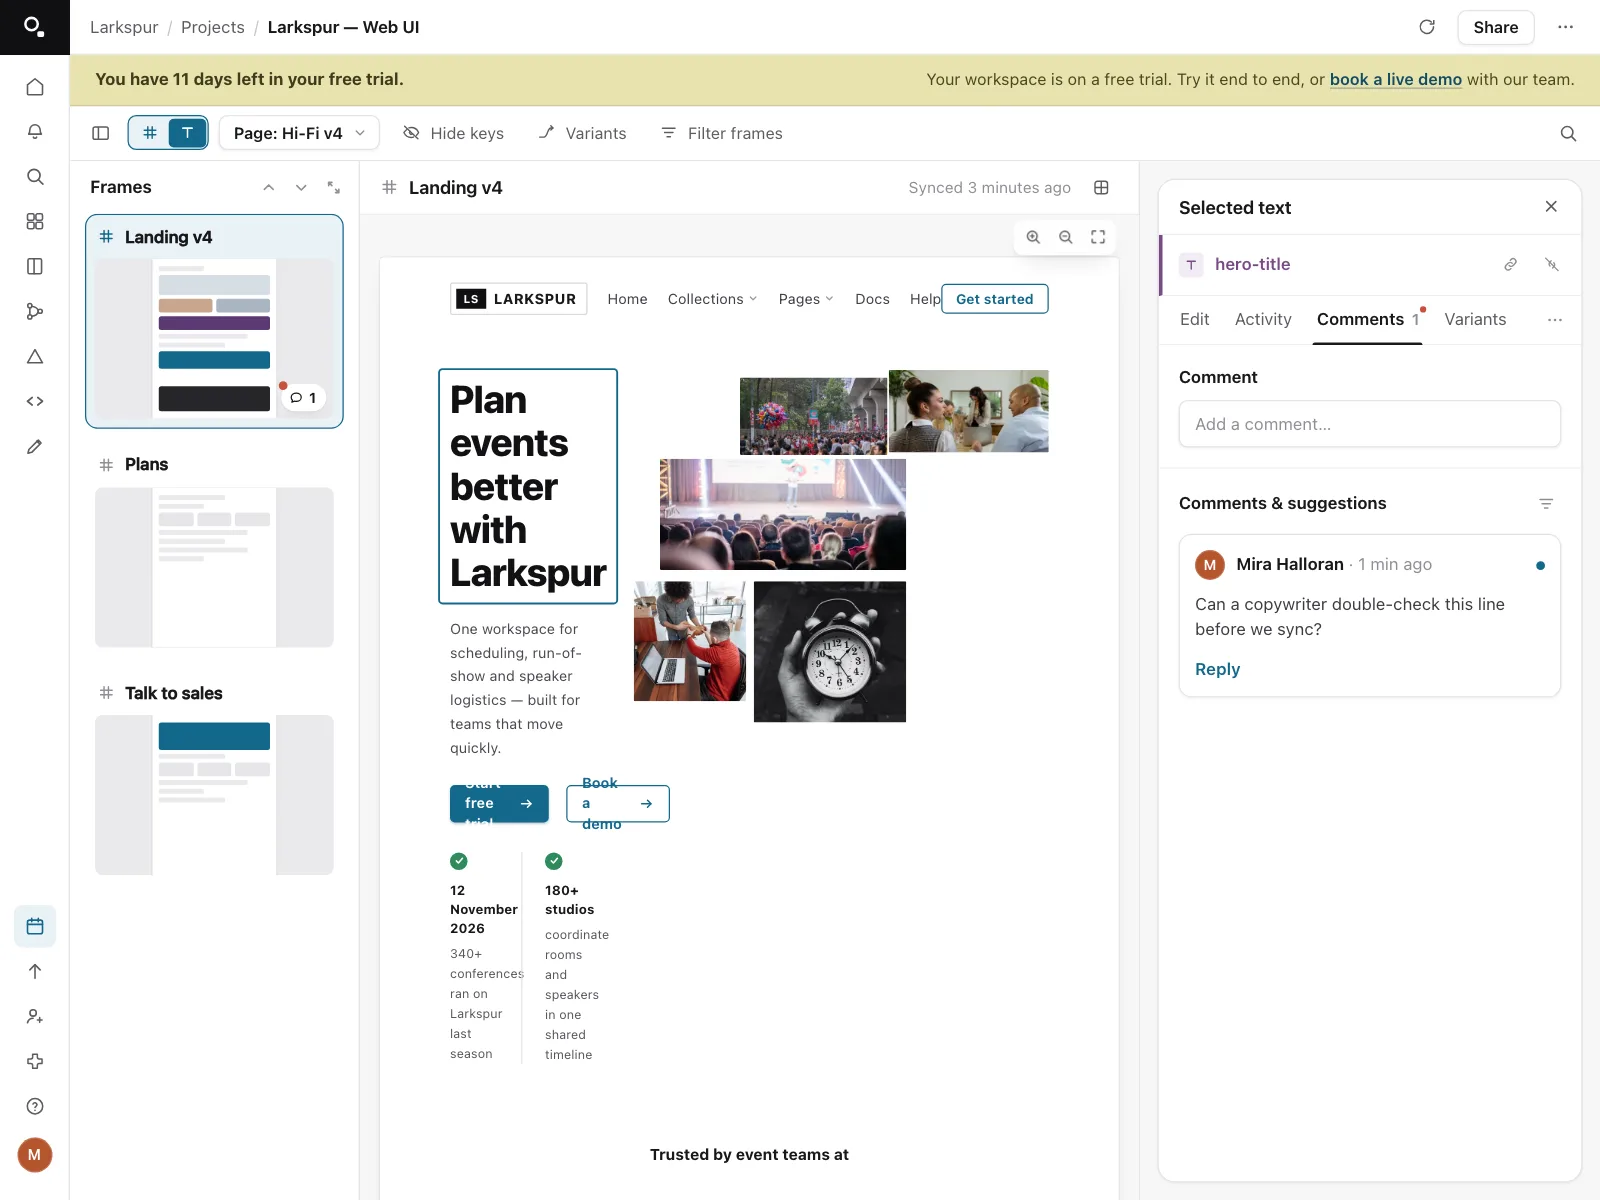The width and height of the screenshot is (1600, 1200).
Task: Open notifications bell in sidebar
Action: pyautogui.click(x=35, y=132)
